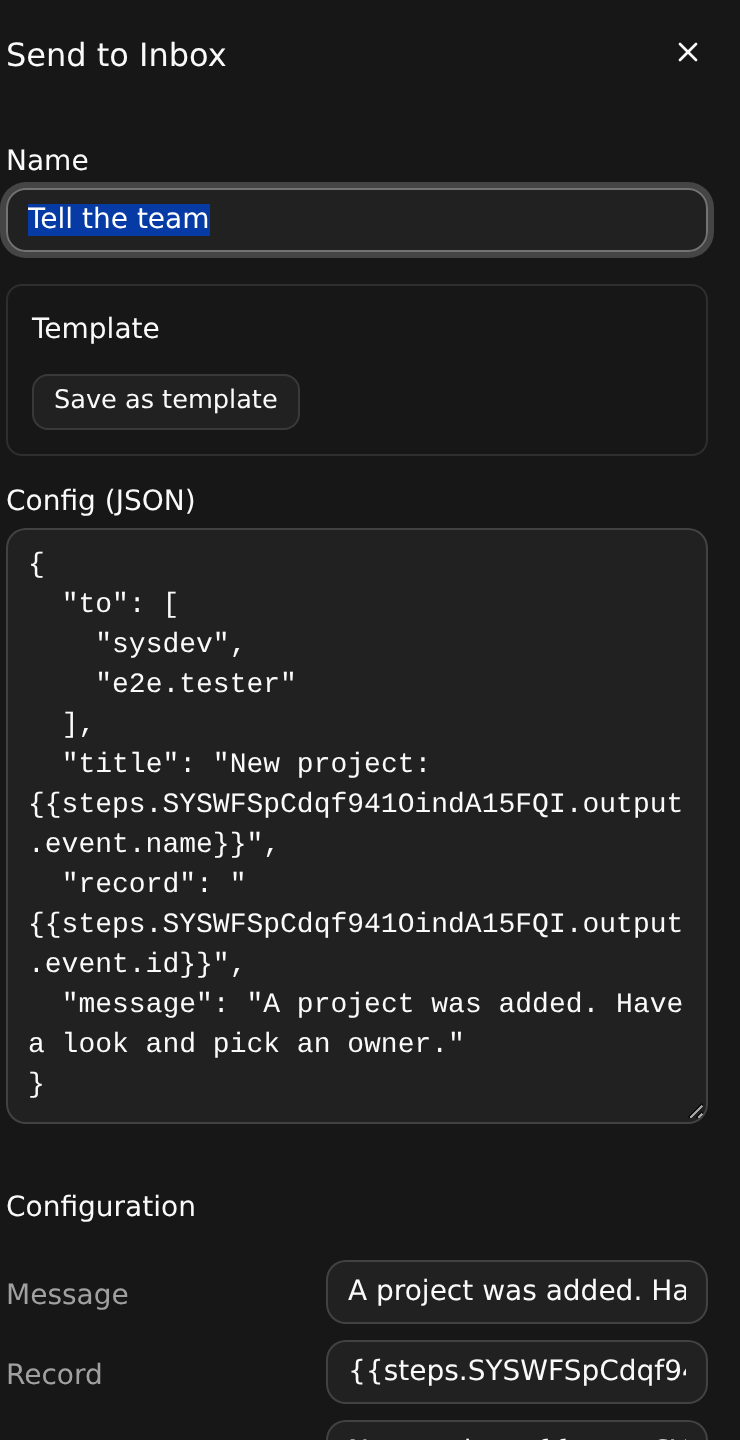This screenshot has width=740, height=1440.
Task: Focus the Record configuration field
Action: 517,1372
